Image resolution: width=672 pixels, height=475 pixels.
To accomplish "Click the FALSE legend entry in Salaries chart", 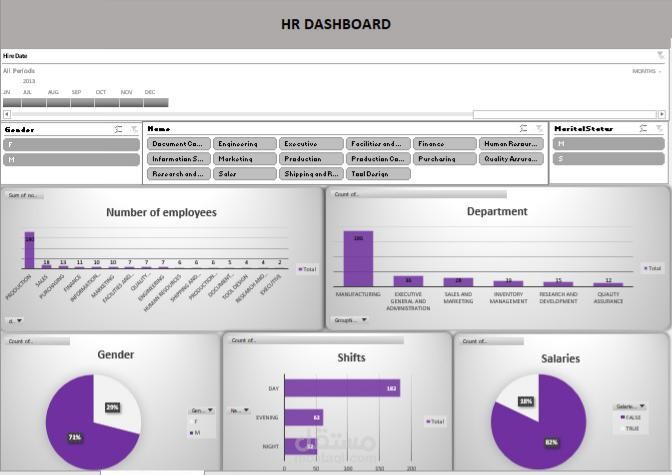I will point(630,417).
